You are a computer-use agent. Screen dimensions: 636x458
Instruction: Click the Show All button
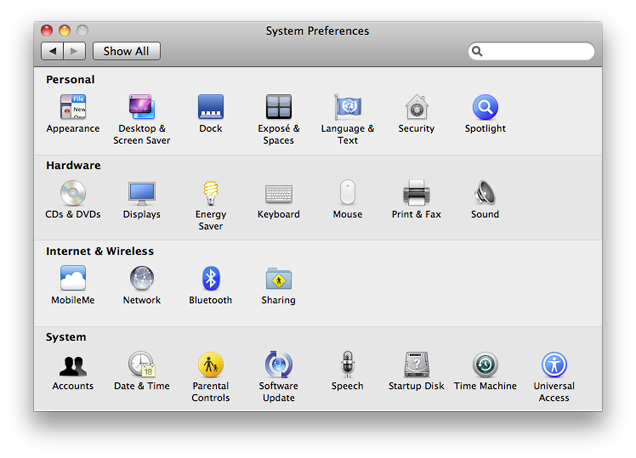point(127,51)
